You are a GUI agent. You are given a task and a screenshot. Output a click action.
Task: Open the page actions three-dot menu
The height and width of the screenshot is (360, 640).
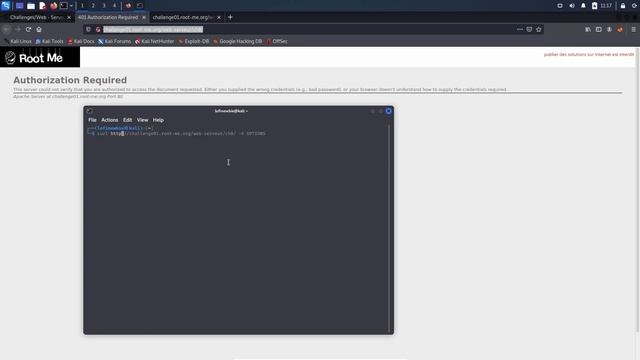pyautogui.click(x=520, y=29)
